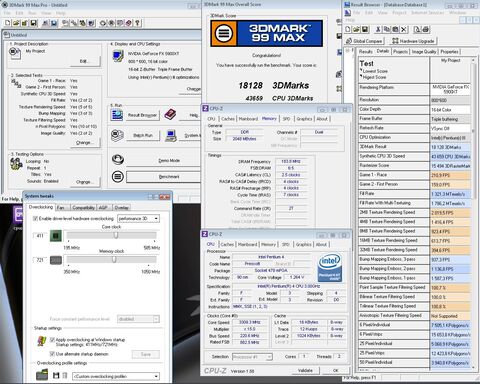Click the Core clock slider handle

[116, 235]
